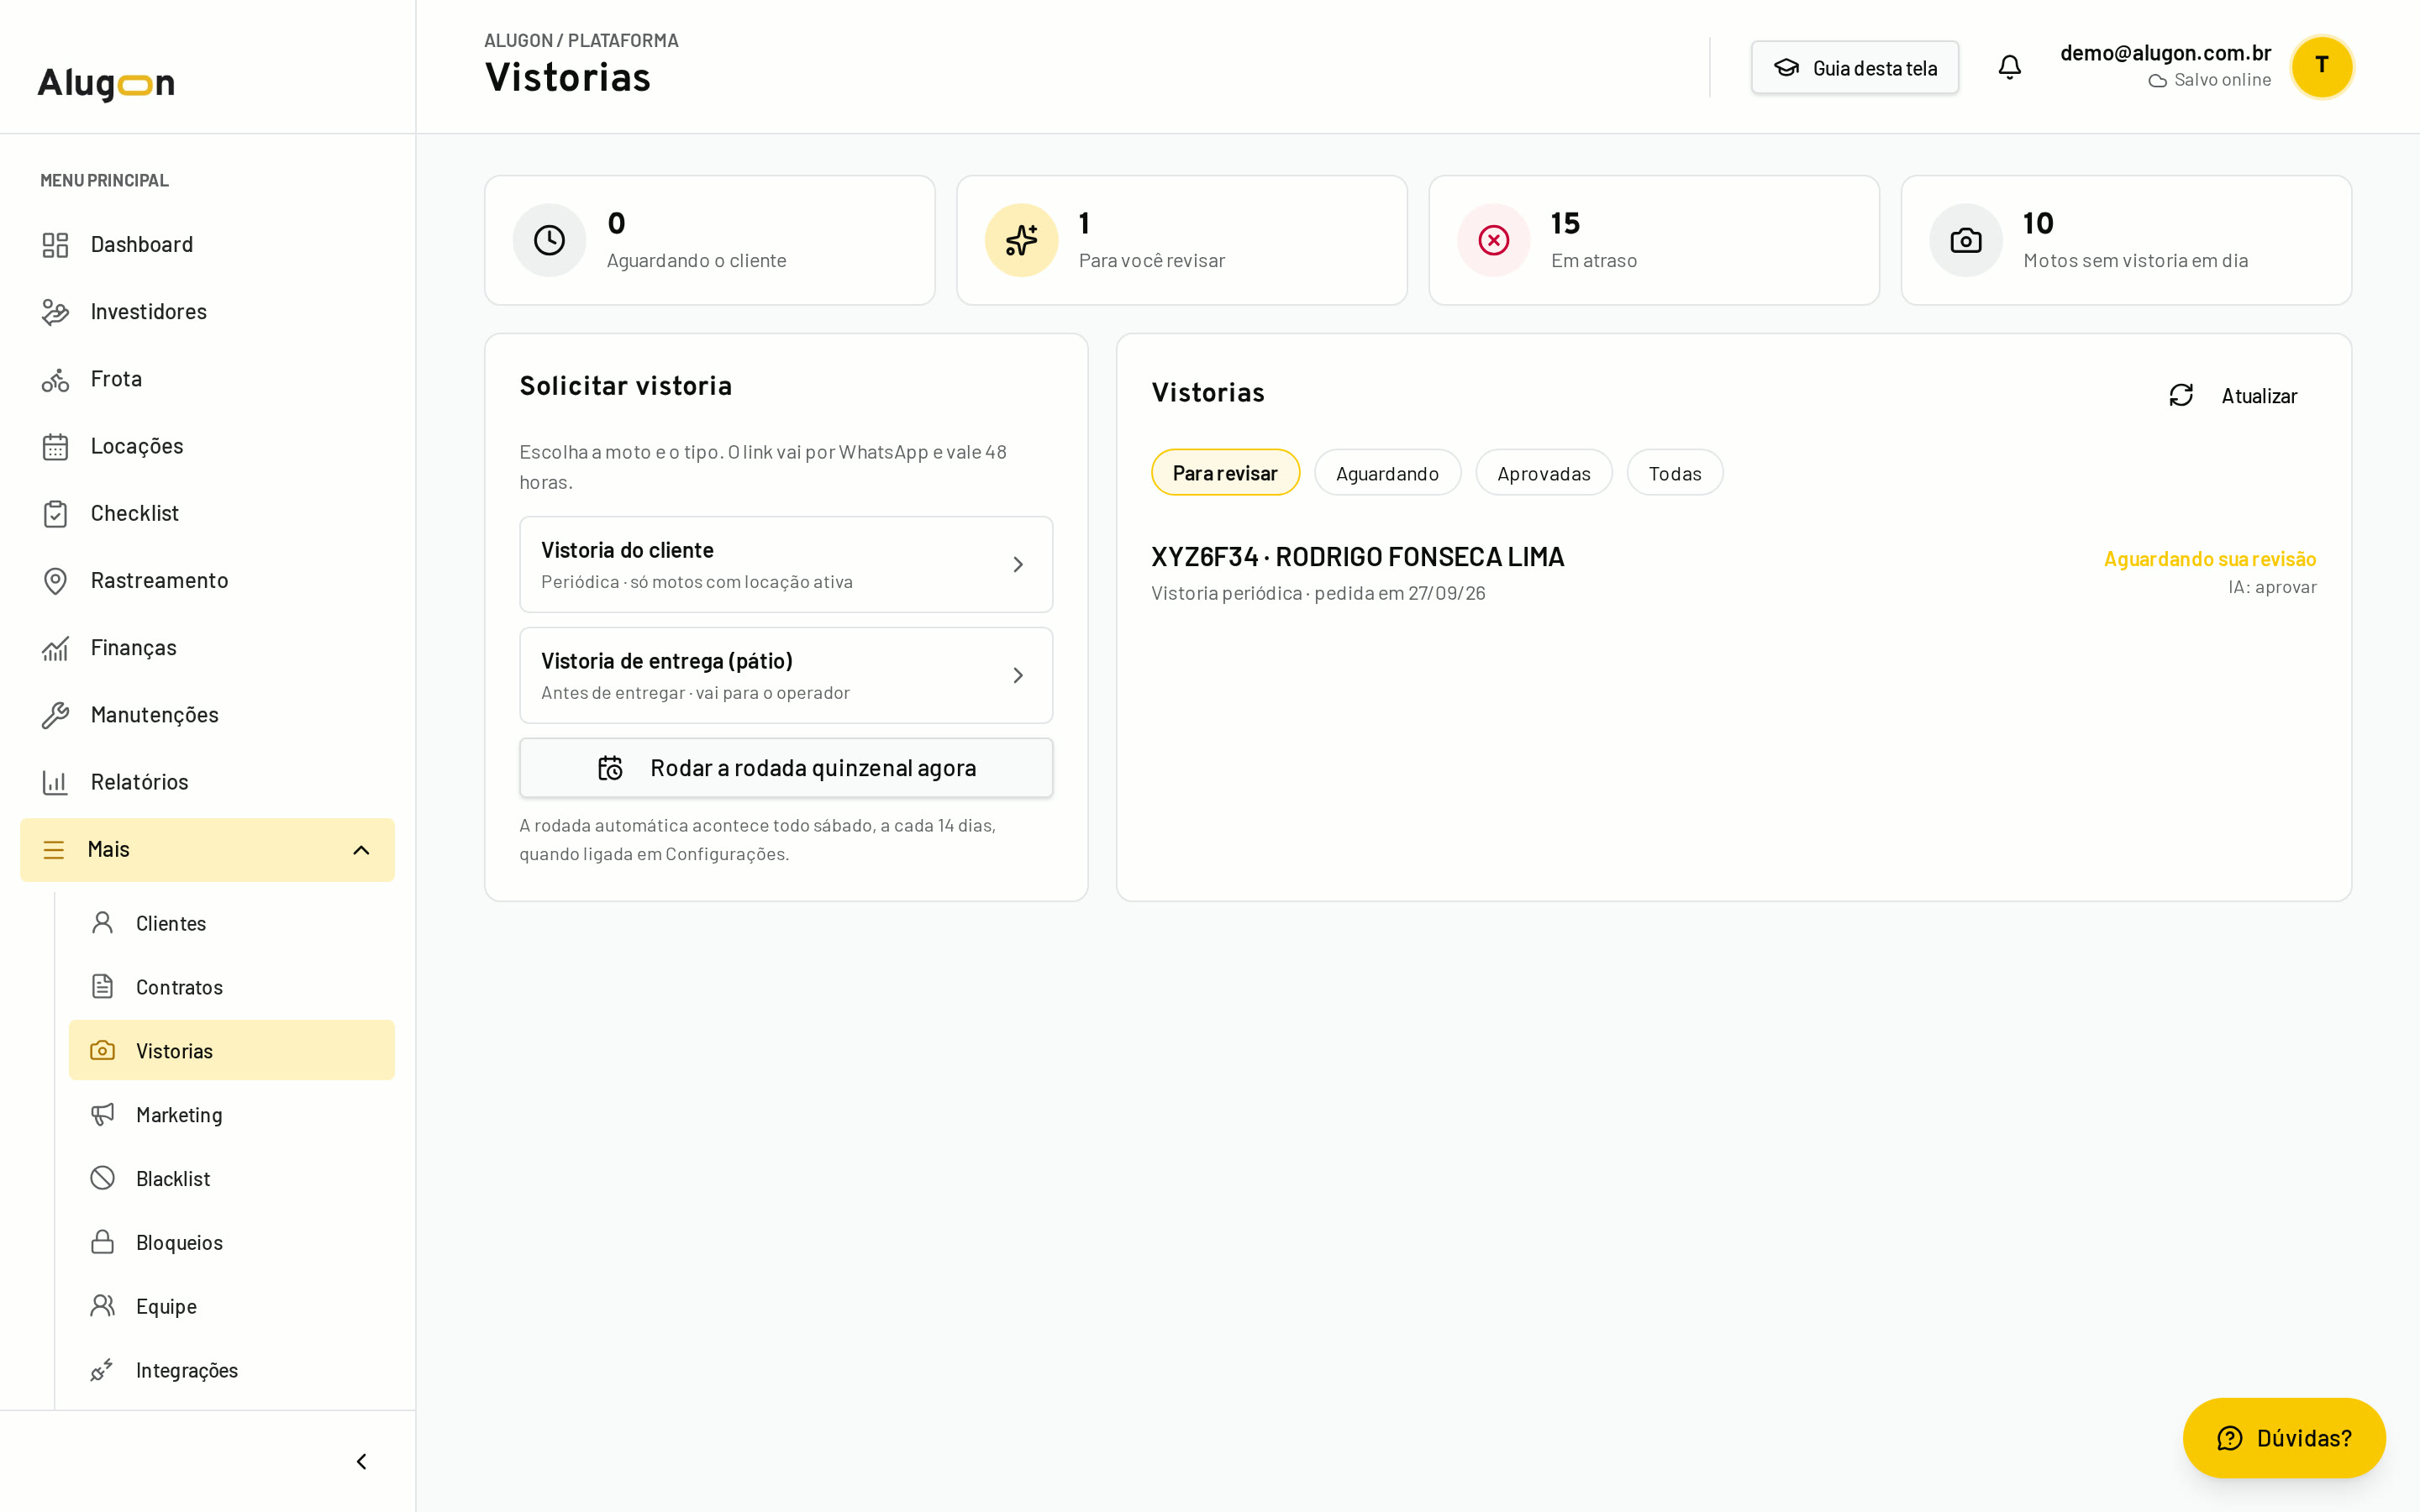The height and width of the screenshot is (1512, 2420).
Task: Click the Frota motorcycle icon
Action: [x=55, y=379]
